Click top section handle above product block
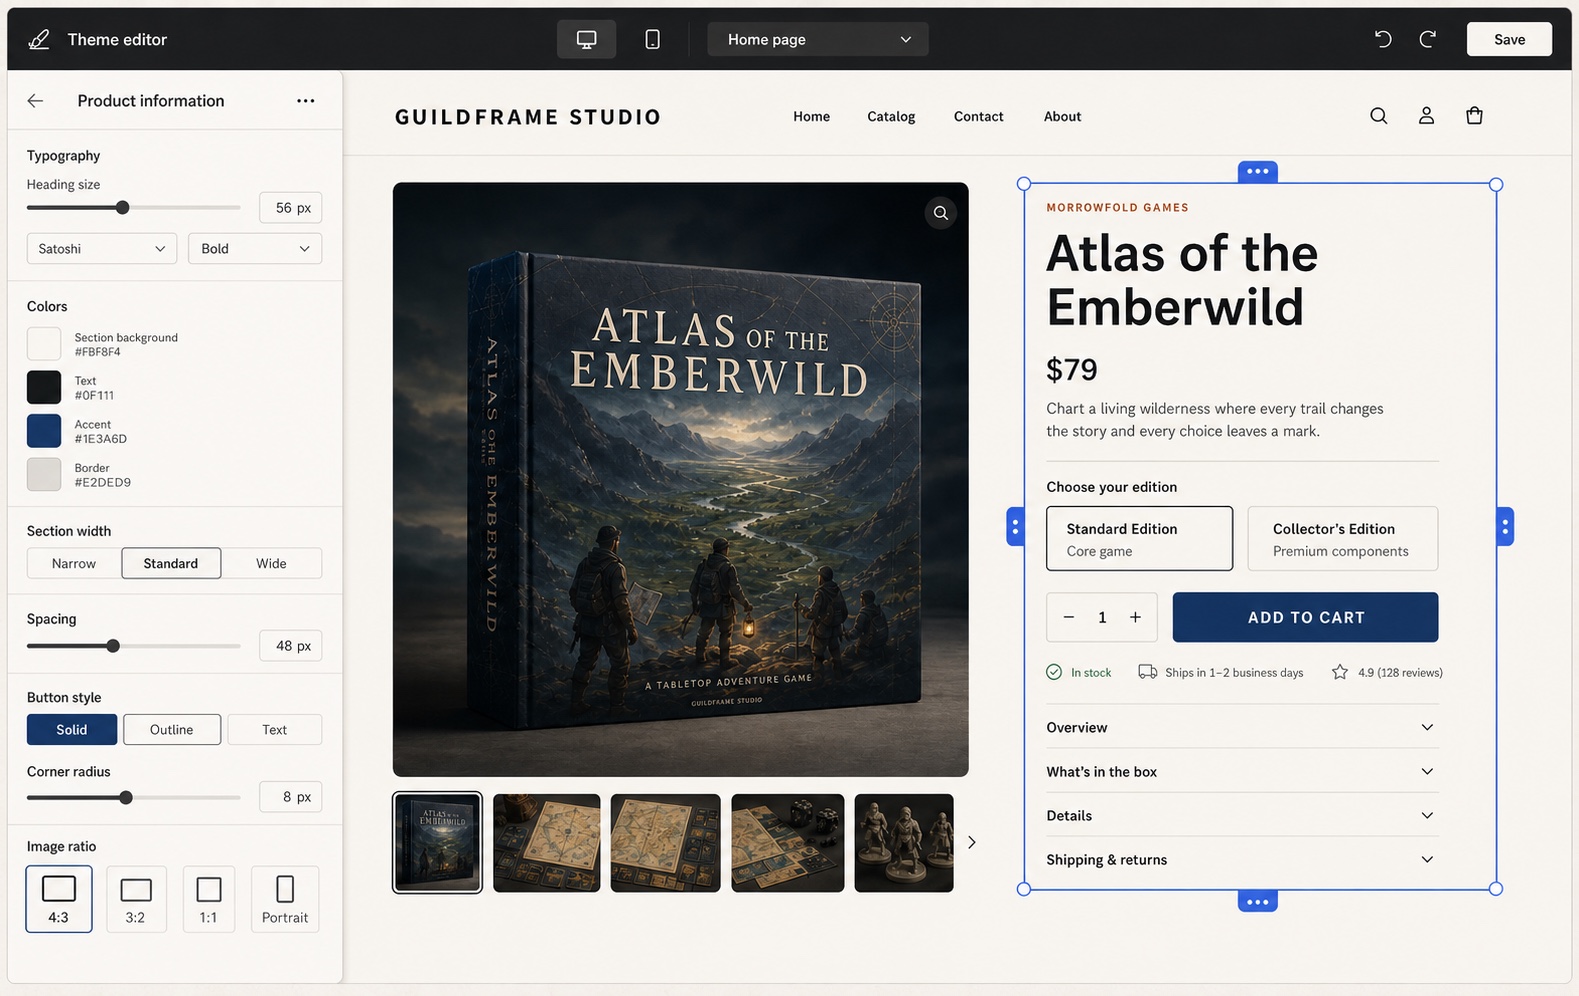 (x=1258, y=172)
